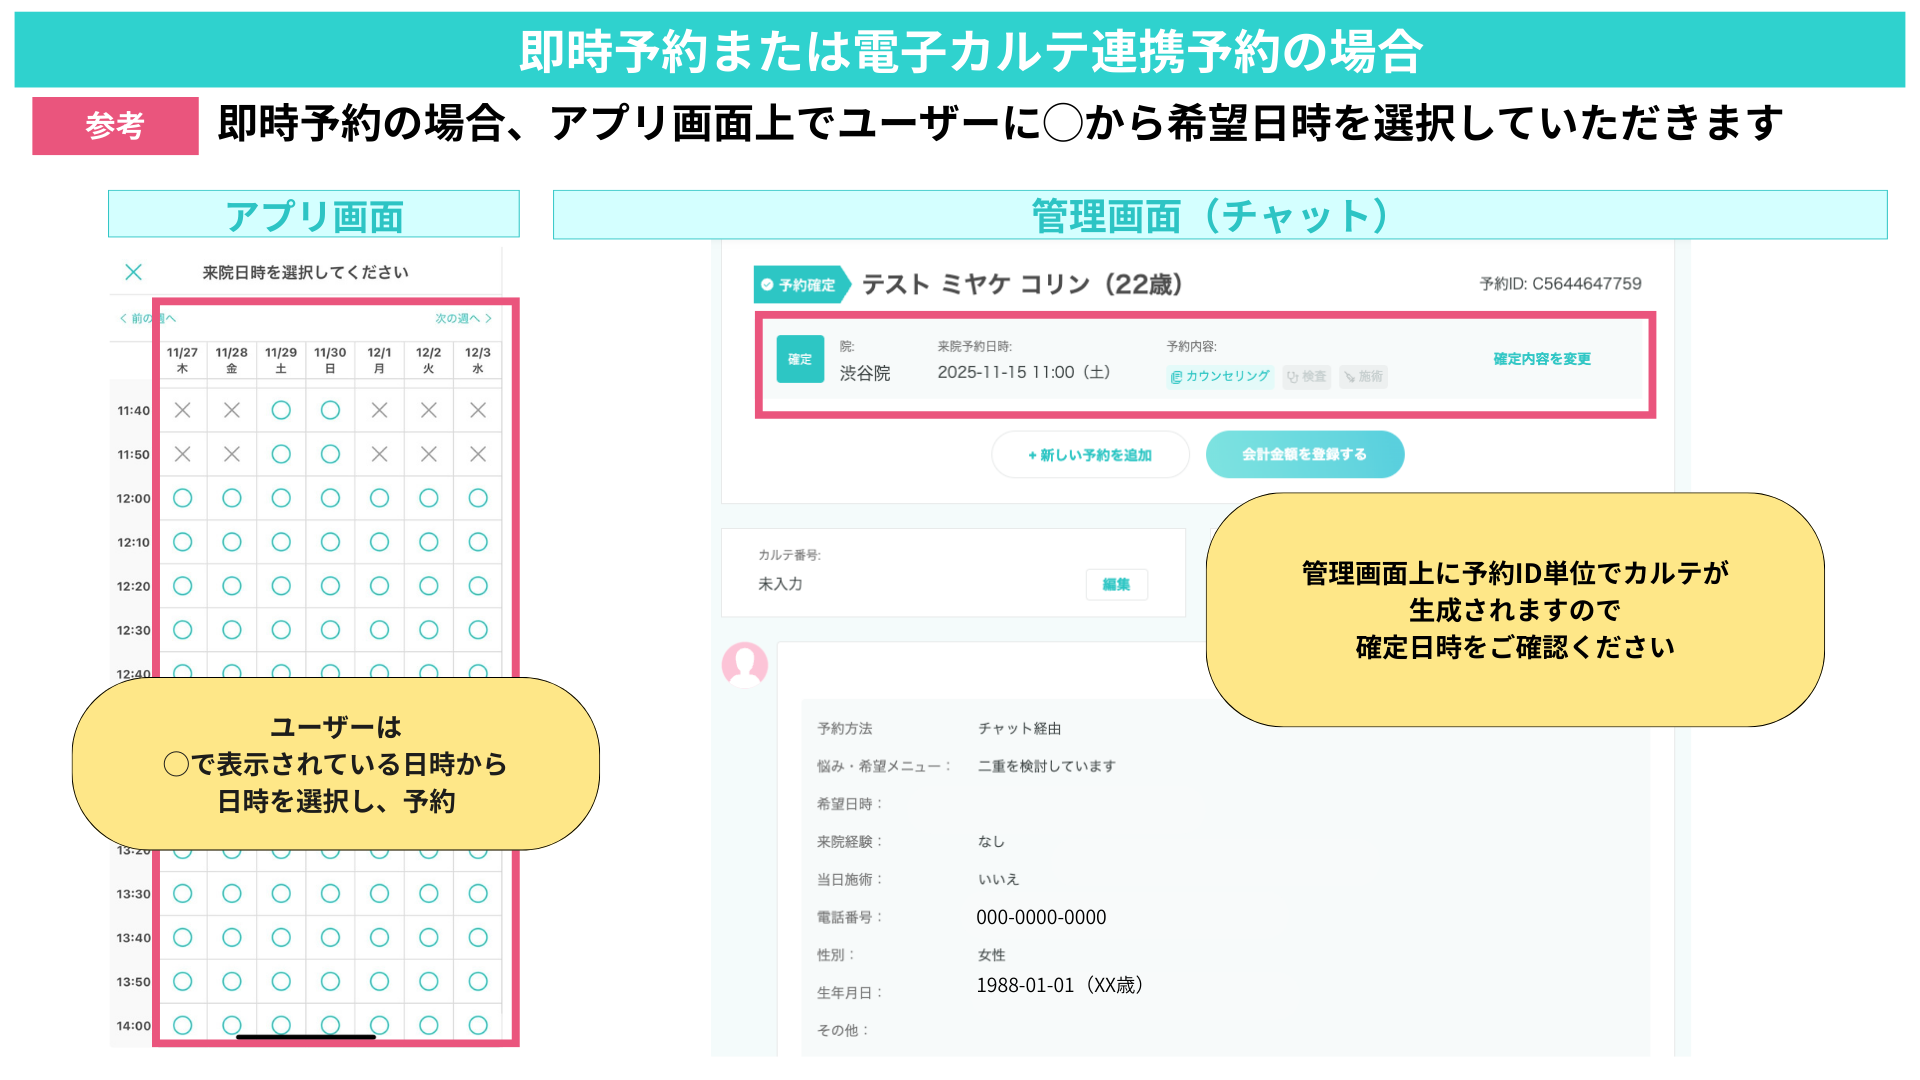Select available circle at 11:40 on 11/29

point(281,410)
